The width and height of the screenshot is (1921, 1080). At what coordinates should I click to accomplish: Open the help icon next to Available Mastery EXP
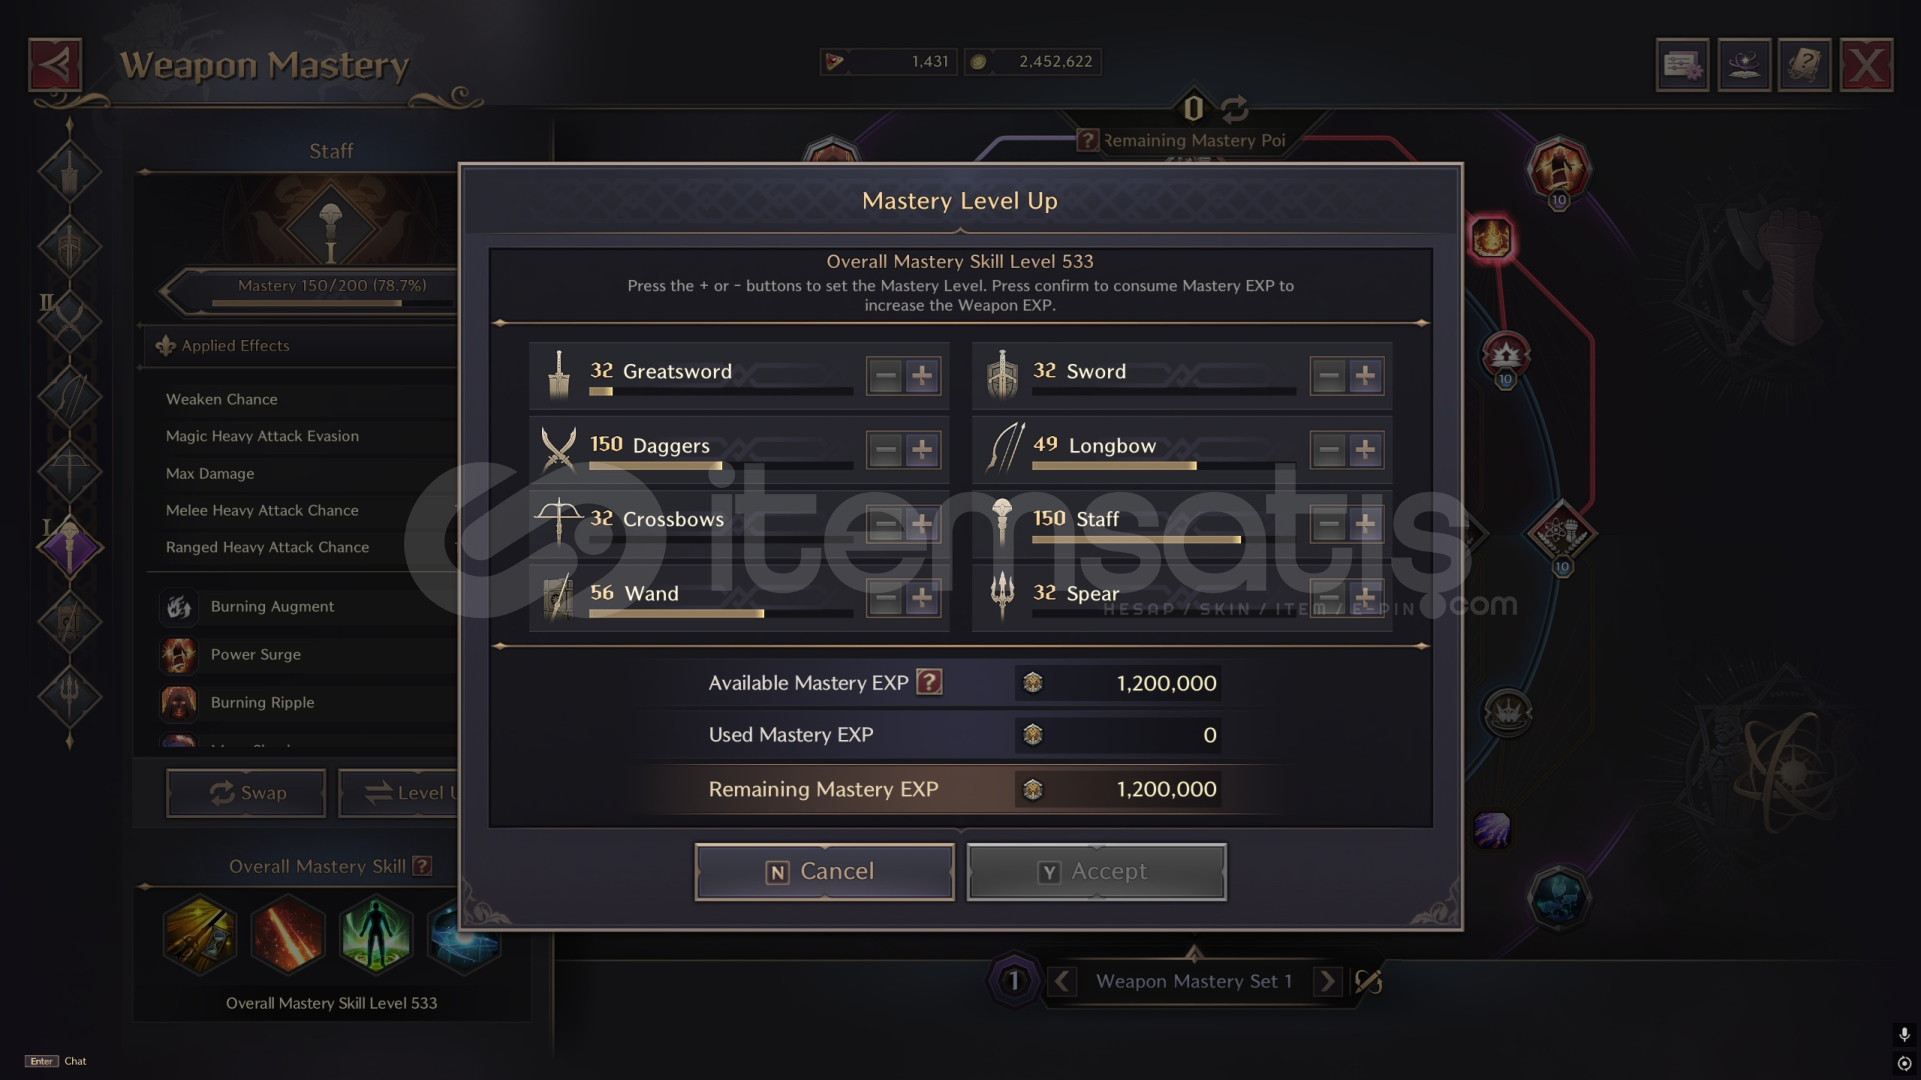(x=929, y=682)
